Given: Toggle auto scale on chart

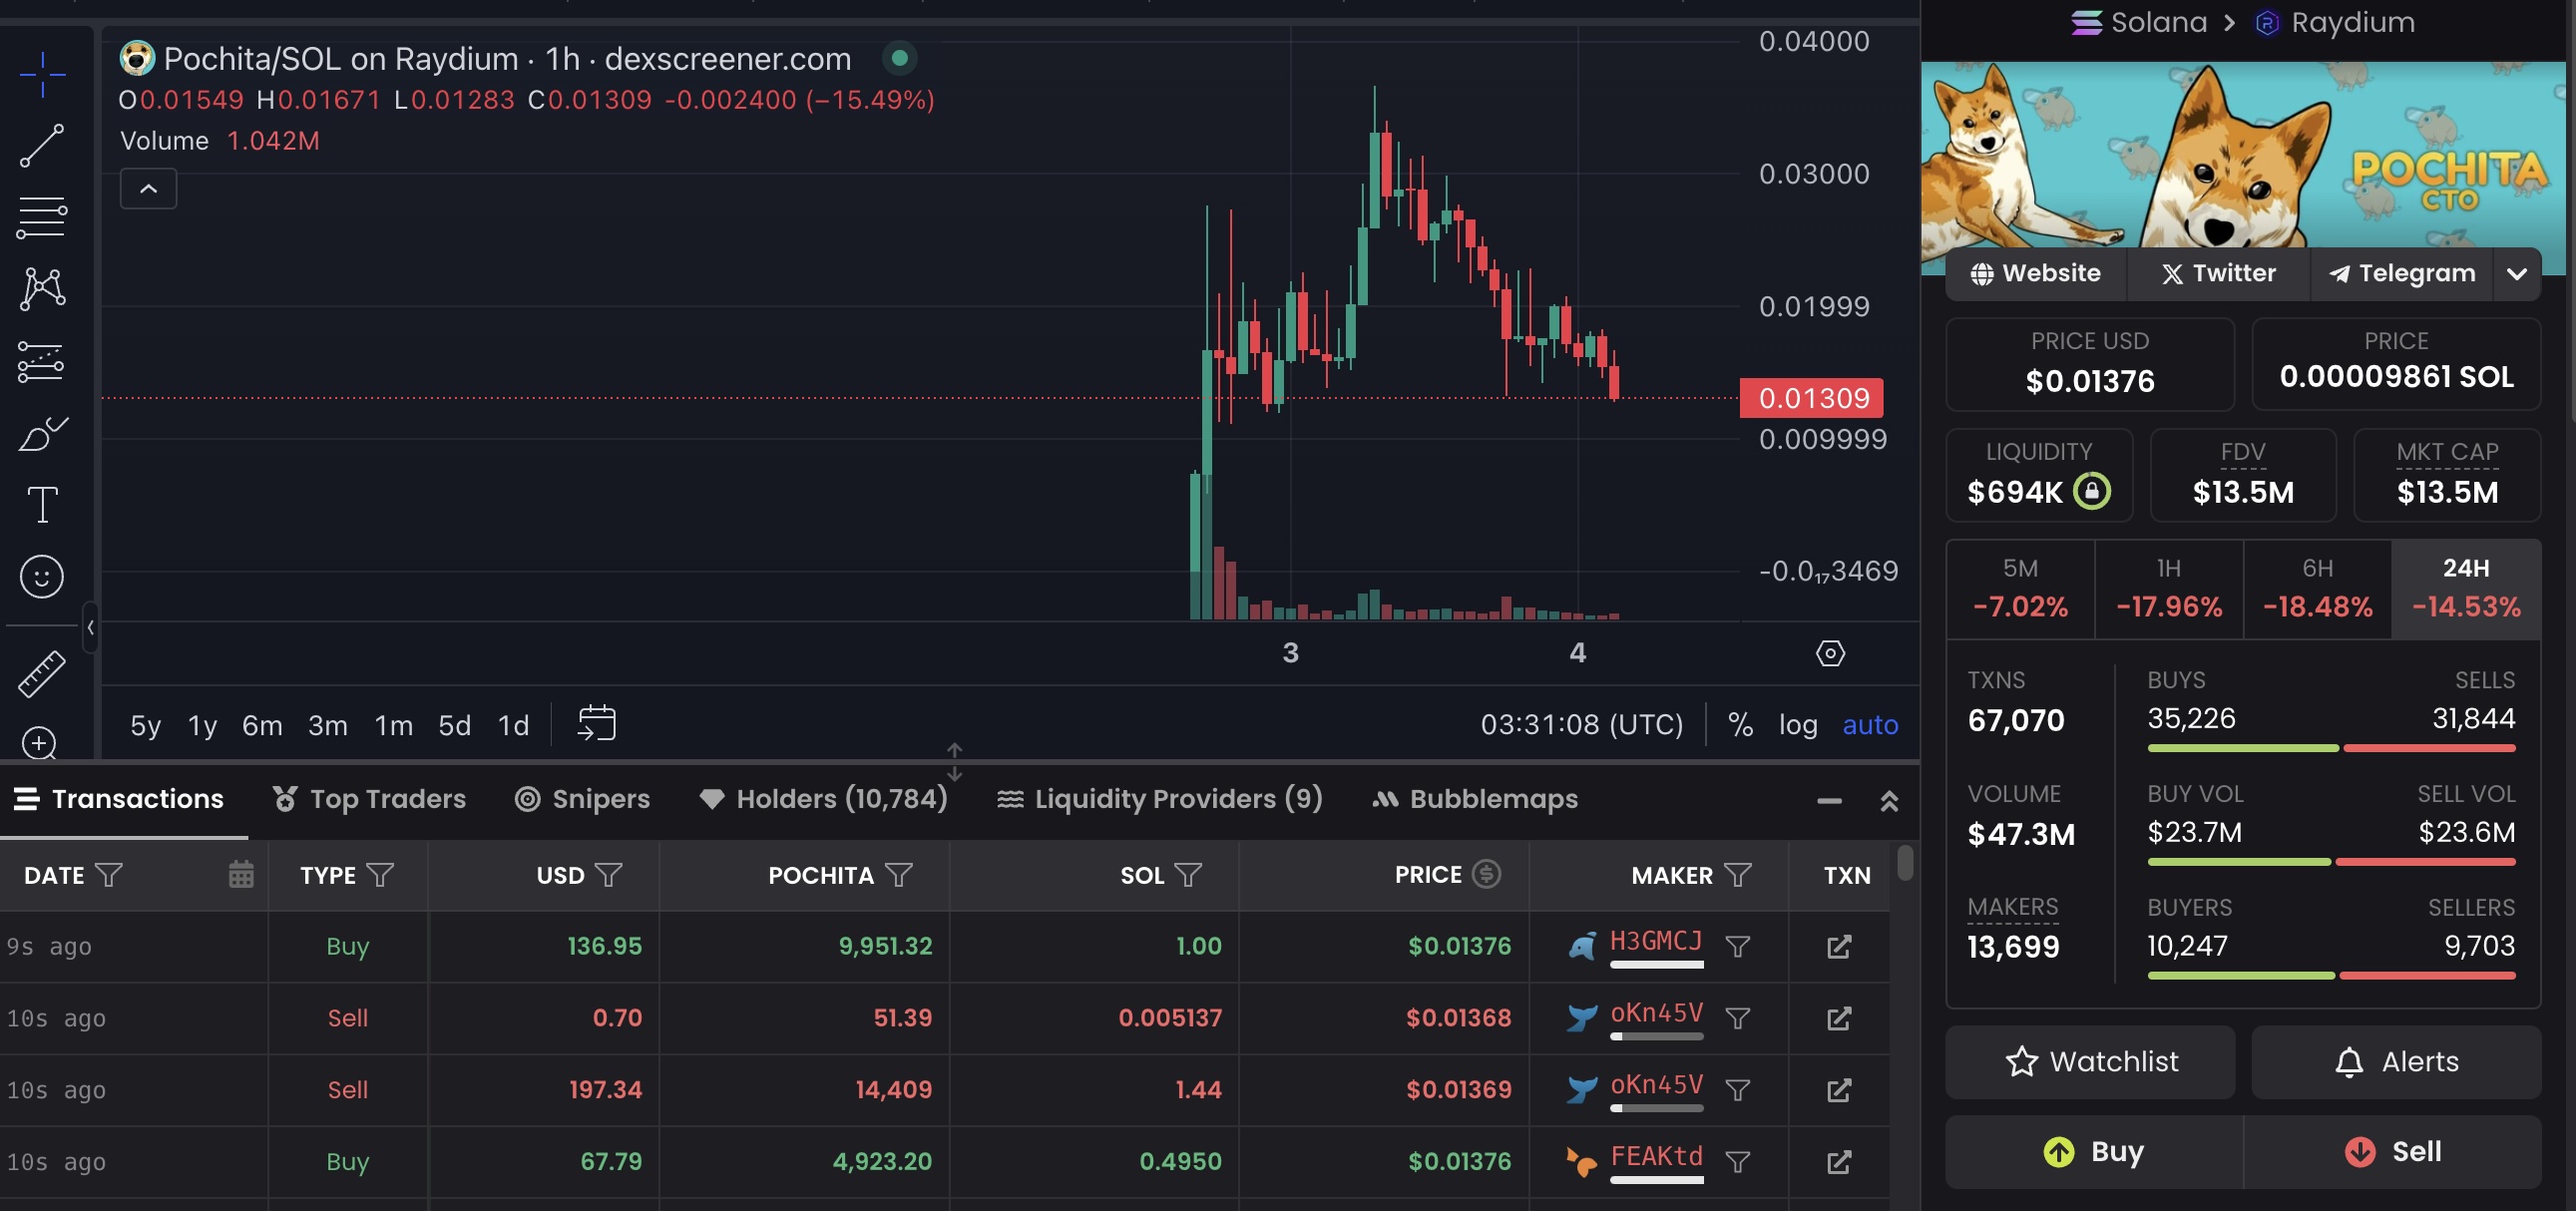Looking at the screenshot, I should point(1870,724).
